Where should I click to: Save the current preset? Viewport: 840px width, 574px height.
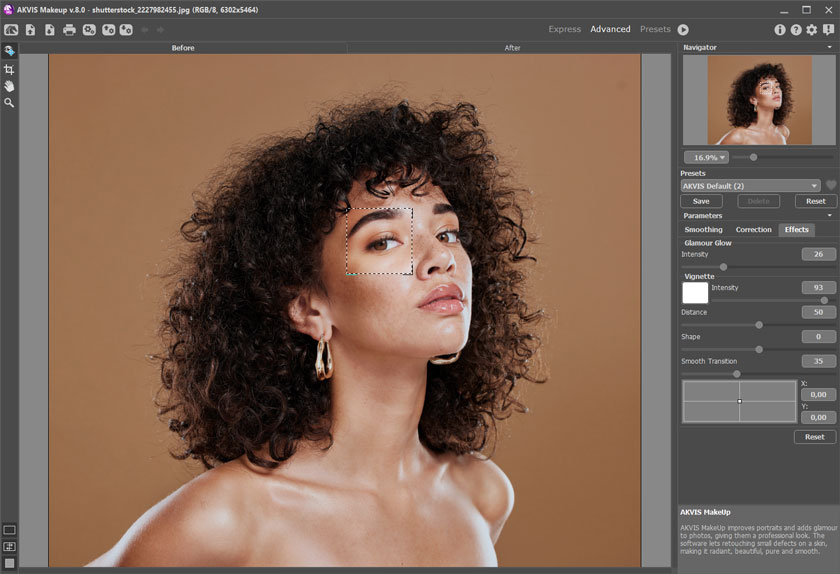click(x=701, y=201)
